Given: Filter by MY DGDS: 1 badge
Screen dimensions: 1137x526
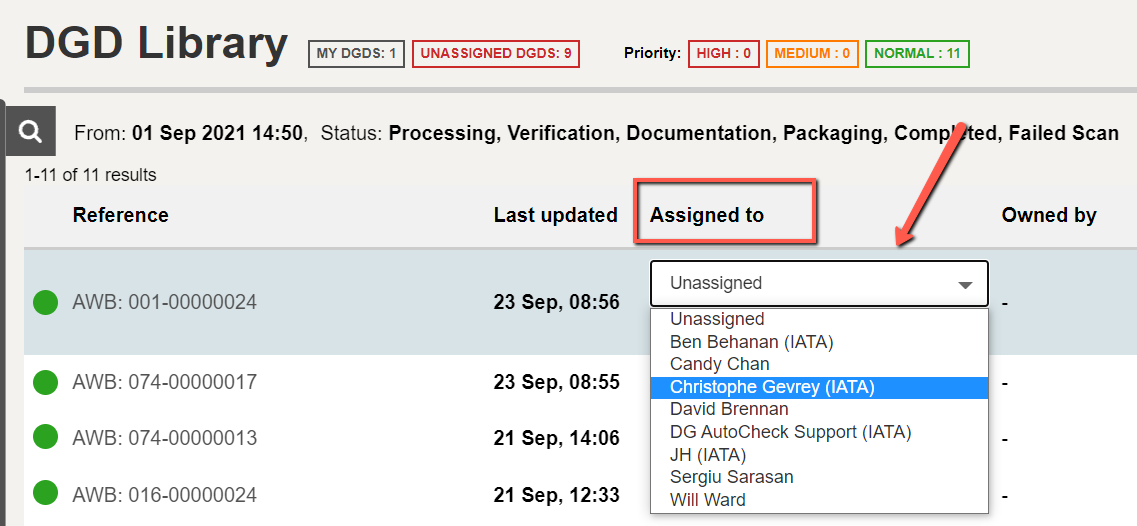Looking at the screenshot, I should point(356,53).
